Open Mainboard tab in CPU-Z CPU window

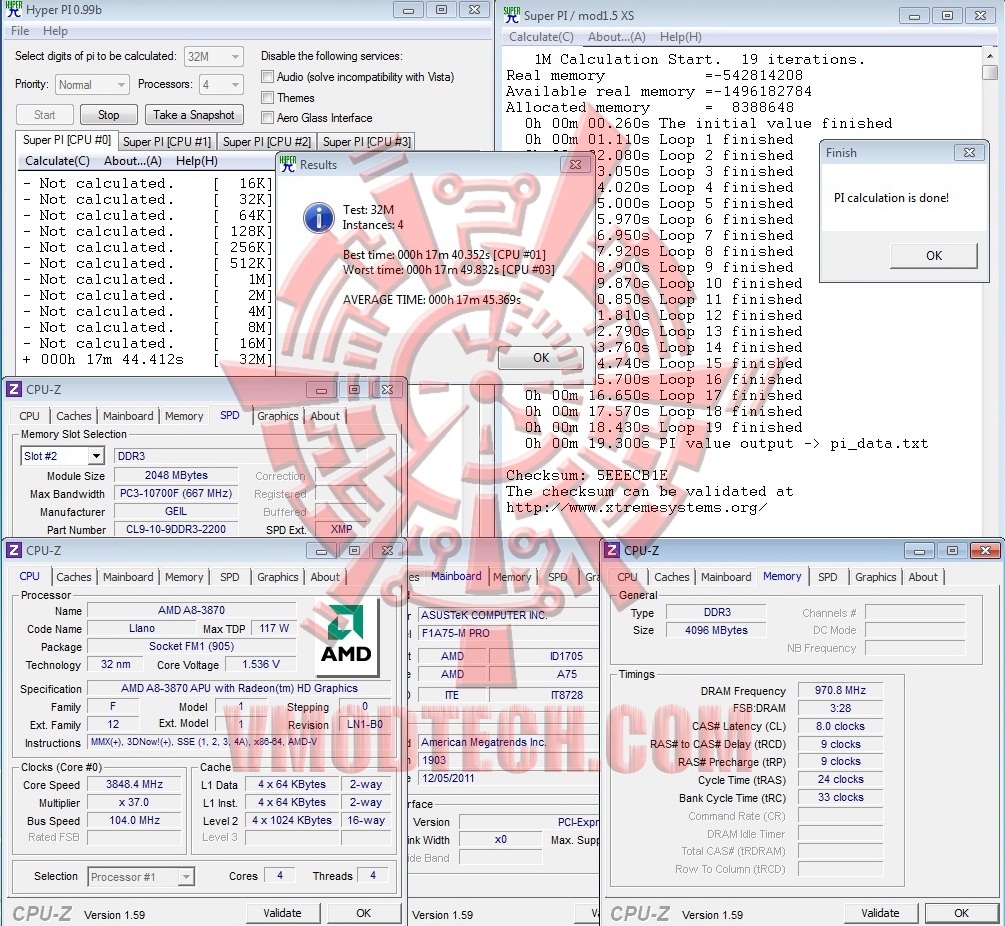(128, 577)
